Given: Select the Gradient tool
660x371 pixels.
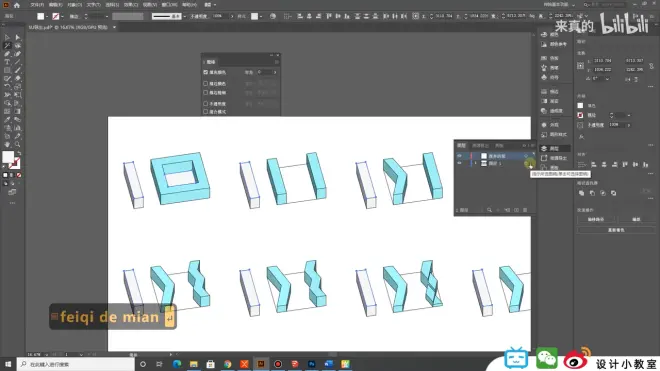Looking at the screenshot, I should point(18,111).
